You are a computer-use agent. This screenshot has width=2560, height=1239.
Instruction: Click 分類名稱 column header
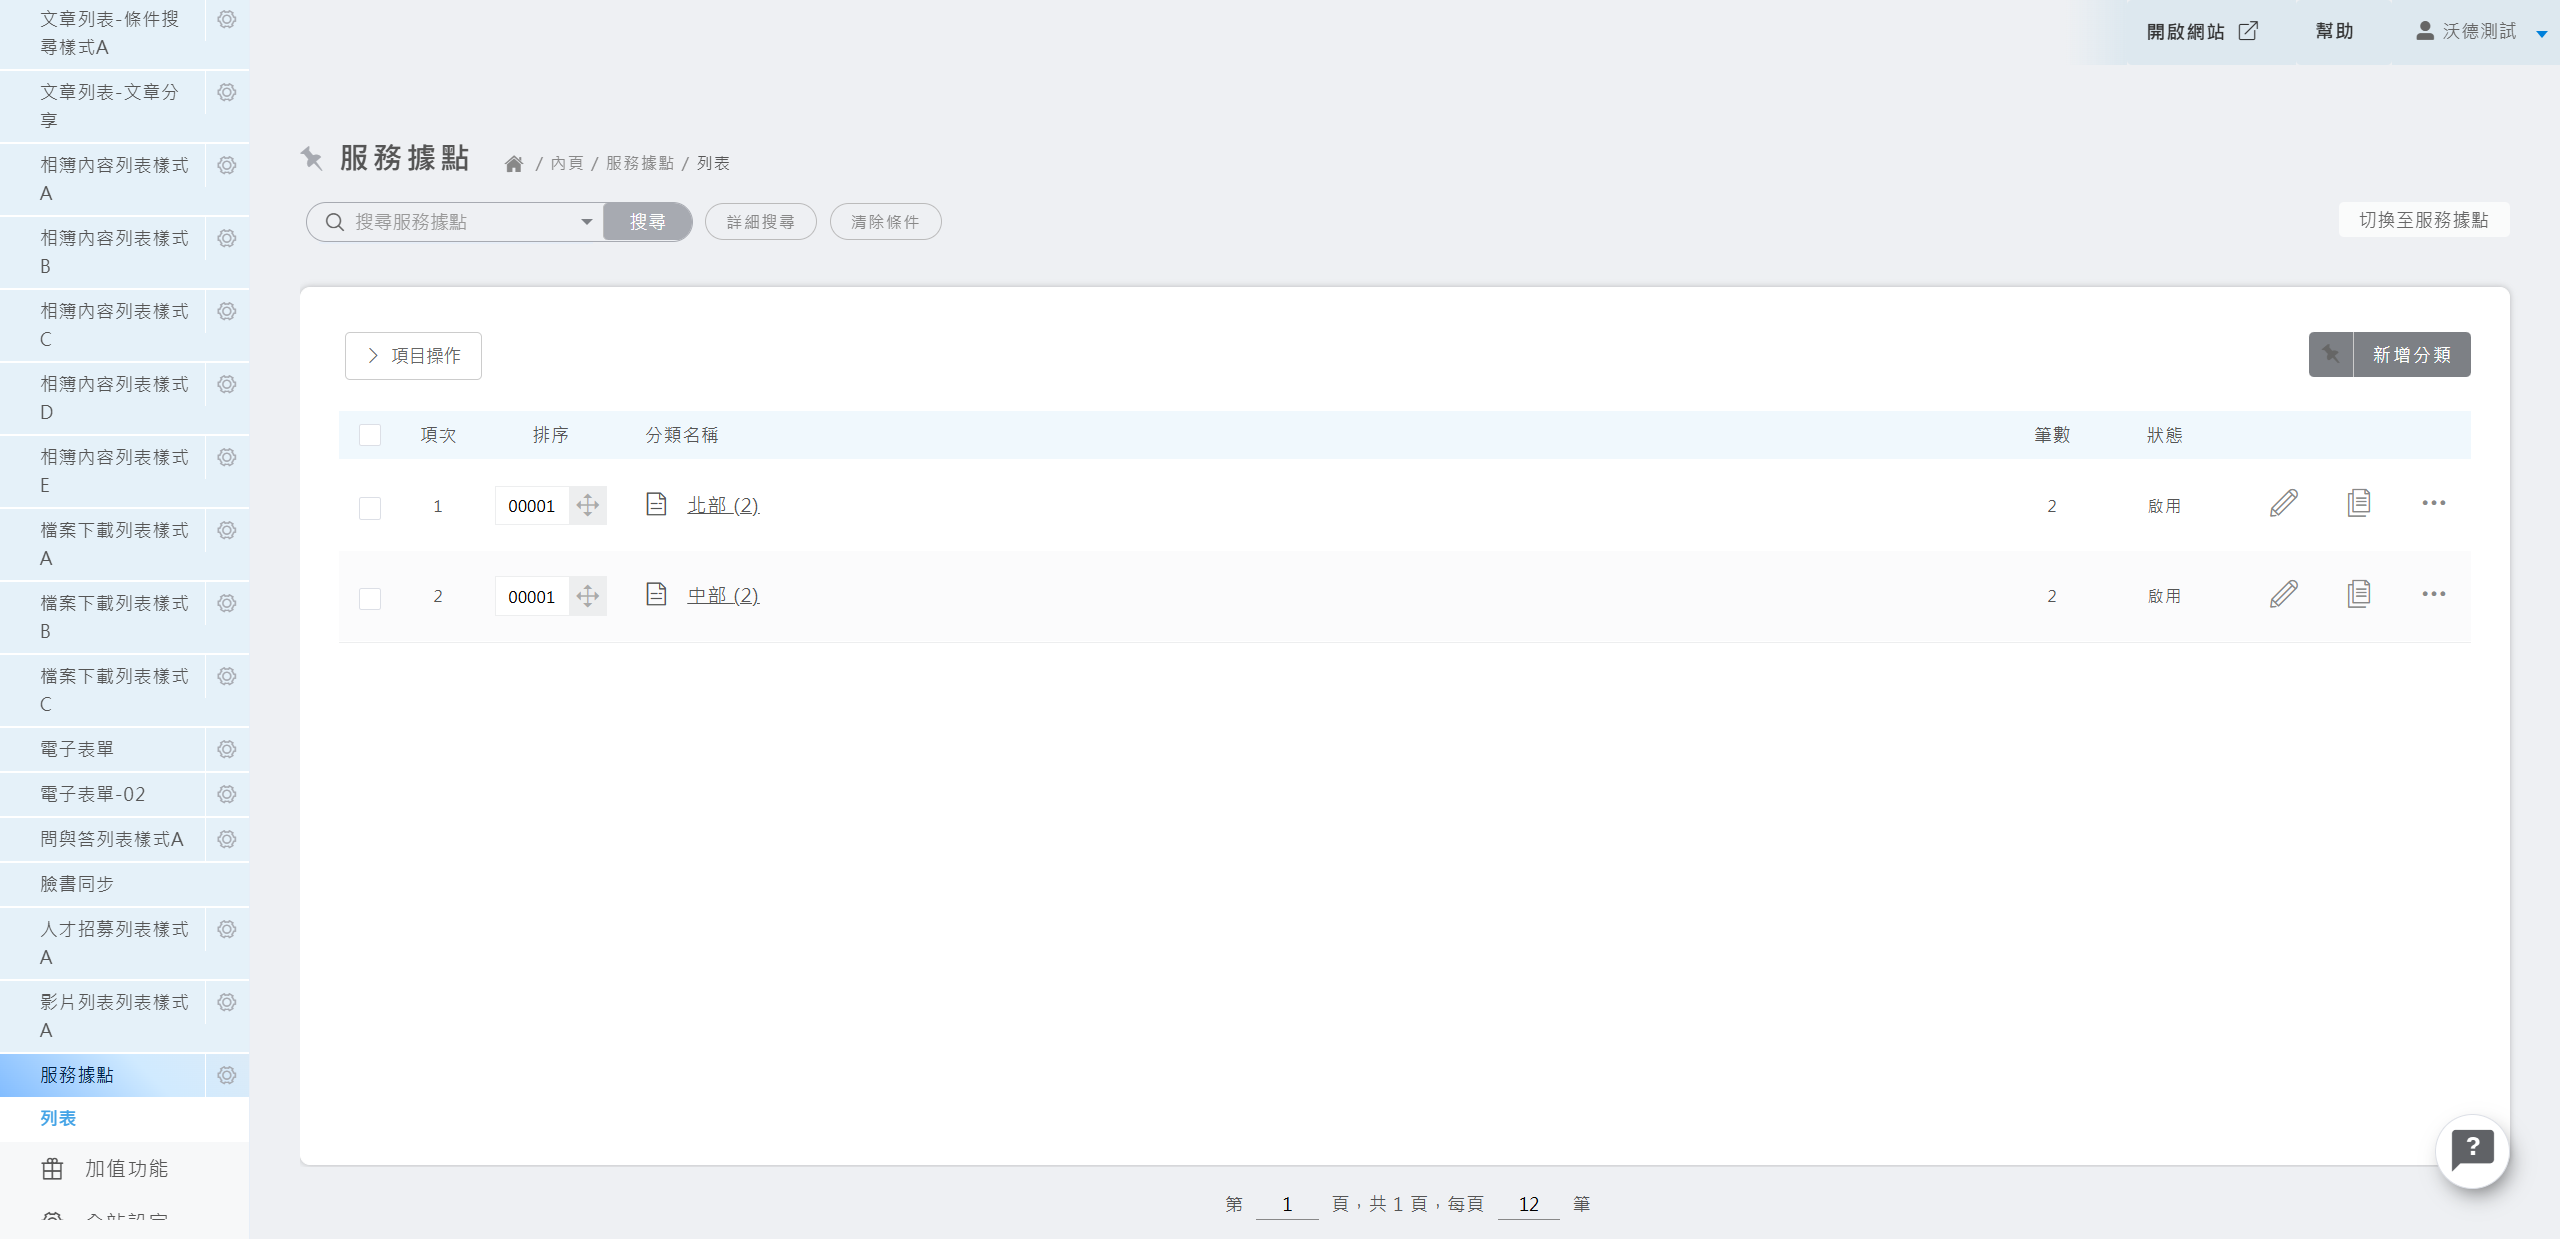click(682, 435)
